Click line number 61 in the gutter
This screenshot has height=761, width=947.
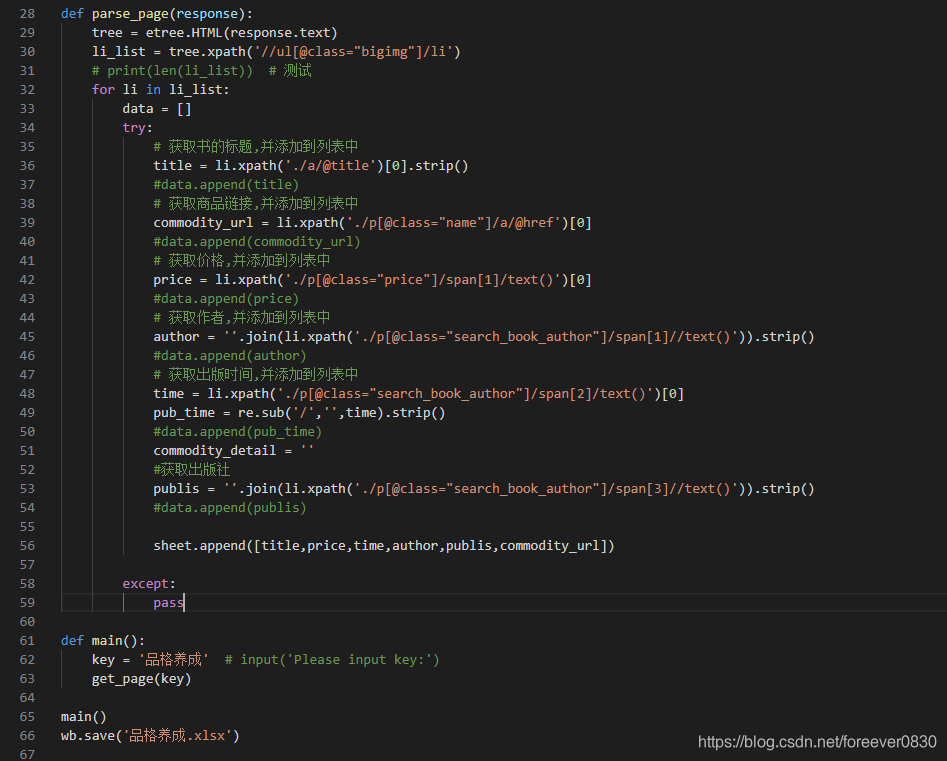[x=27, y=640]
